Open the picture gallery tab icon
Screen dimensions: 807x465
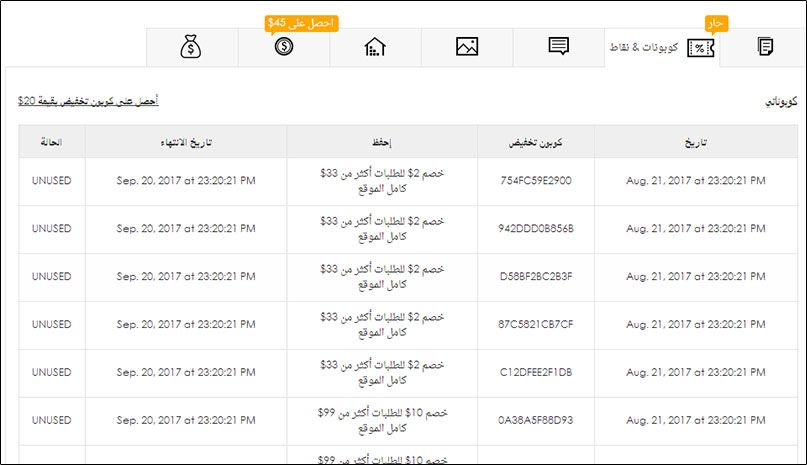point(467,47)
